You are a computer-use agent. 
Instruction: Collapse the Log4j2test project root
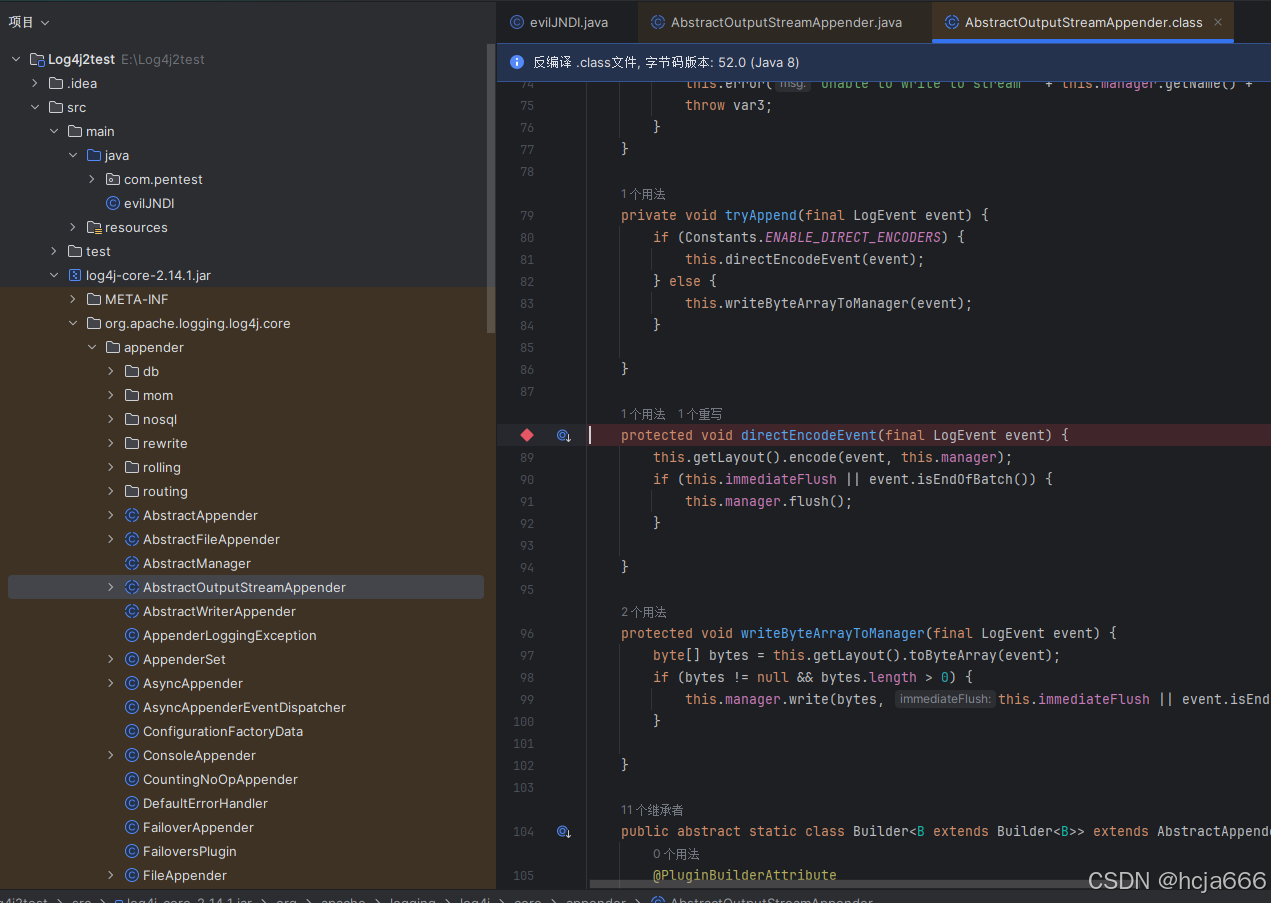click(x=16, y=59)
